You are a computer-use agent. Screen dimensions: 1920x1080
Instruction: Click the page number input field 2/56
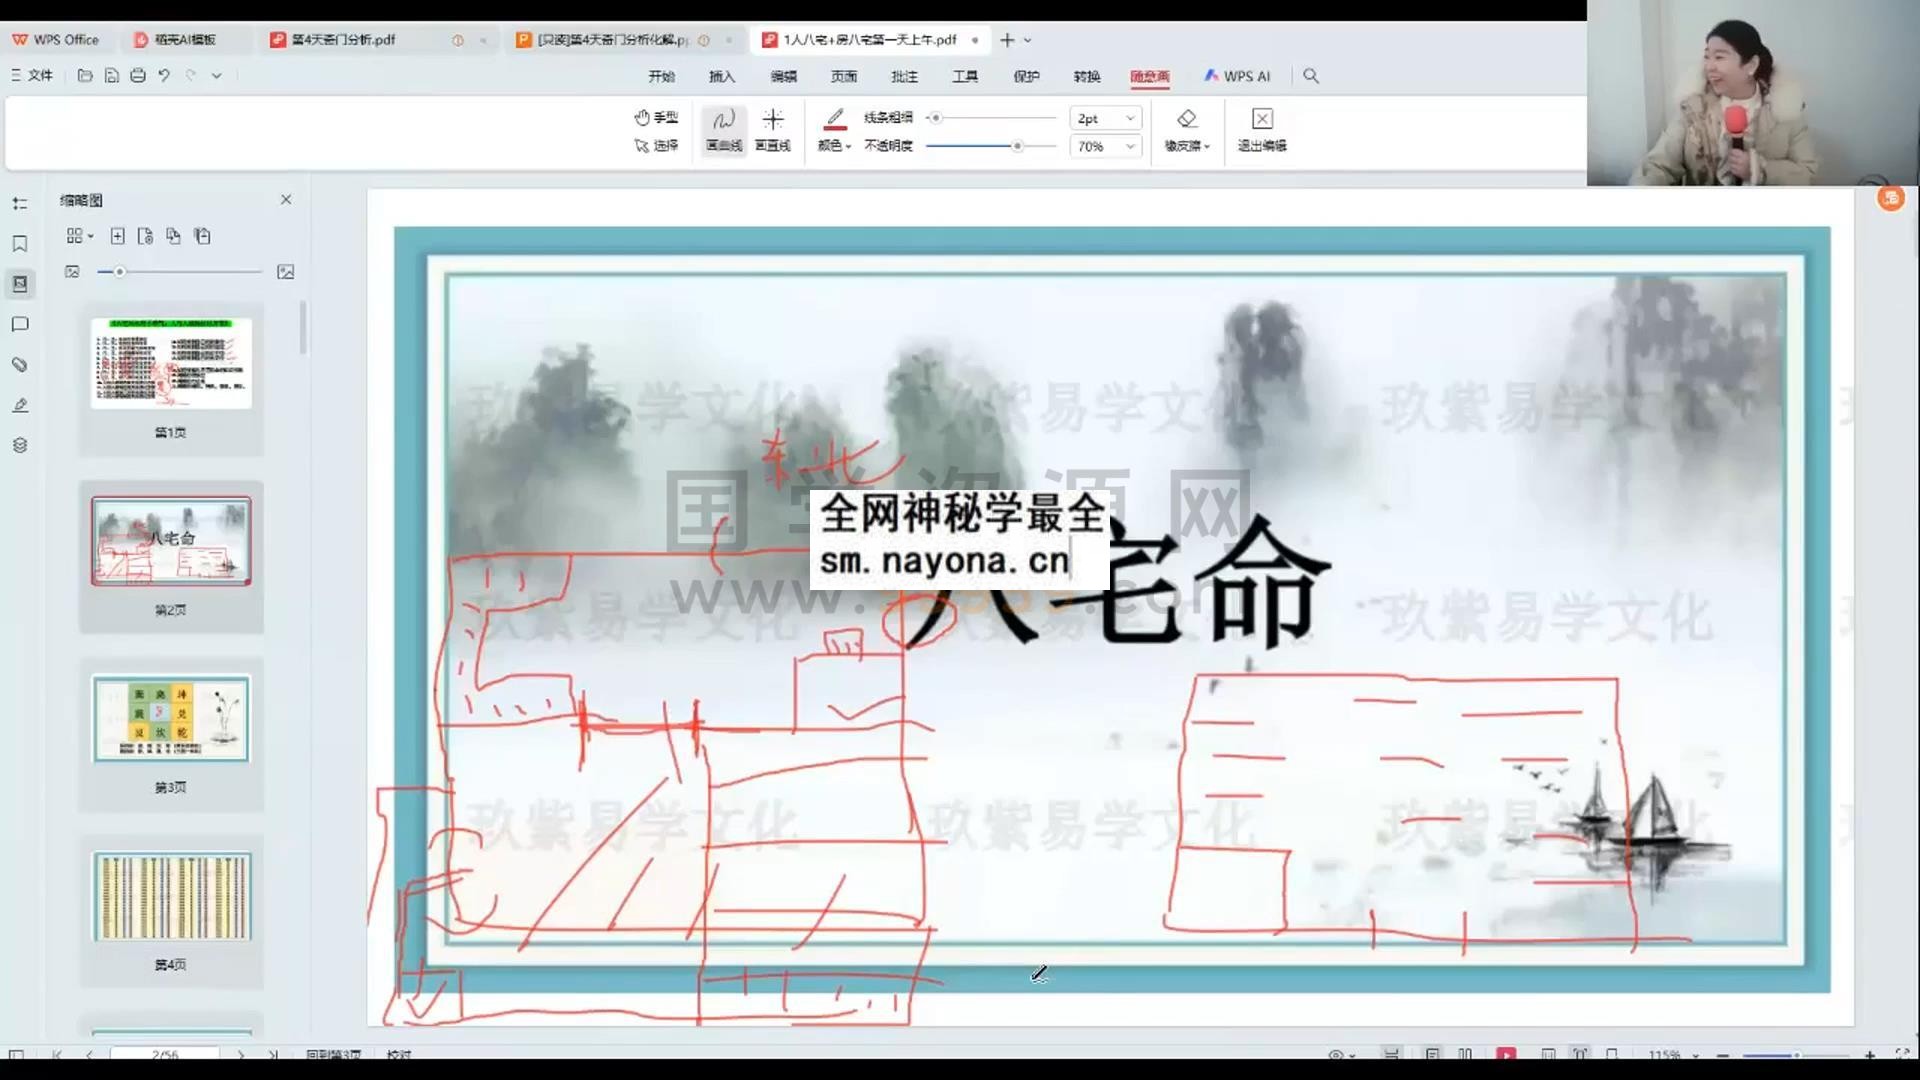coord(164,1054)
